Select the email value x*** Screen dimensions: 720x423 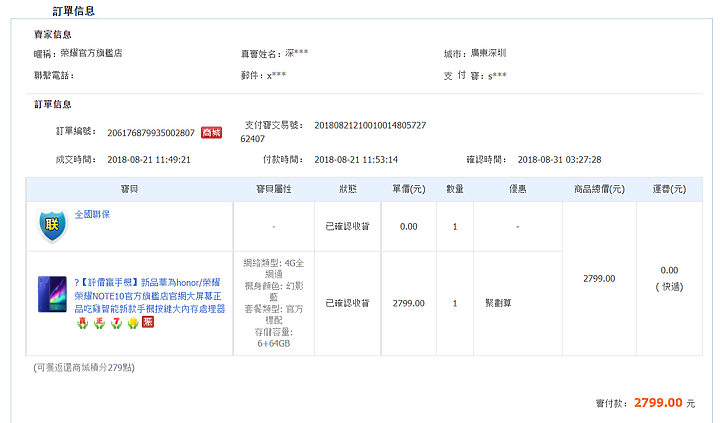pos(276,76)
